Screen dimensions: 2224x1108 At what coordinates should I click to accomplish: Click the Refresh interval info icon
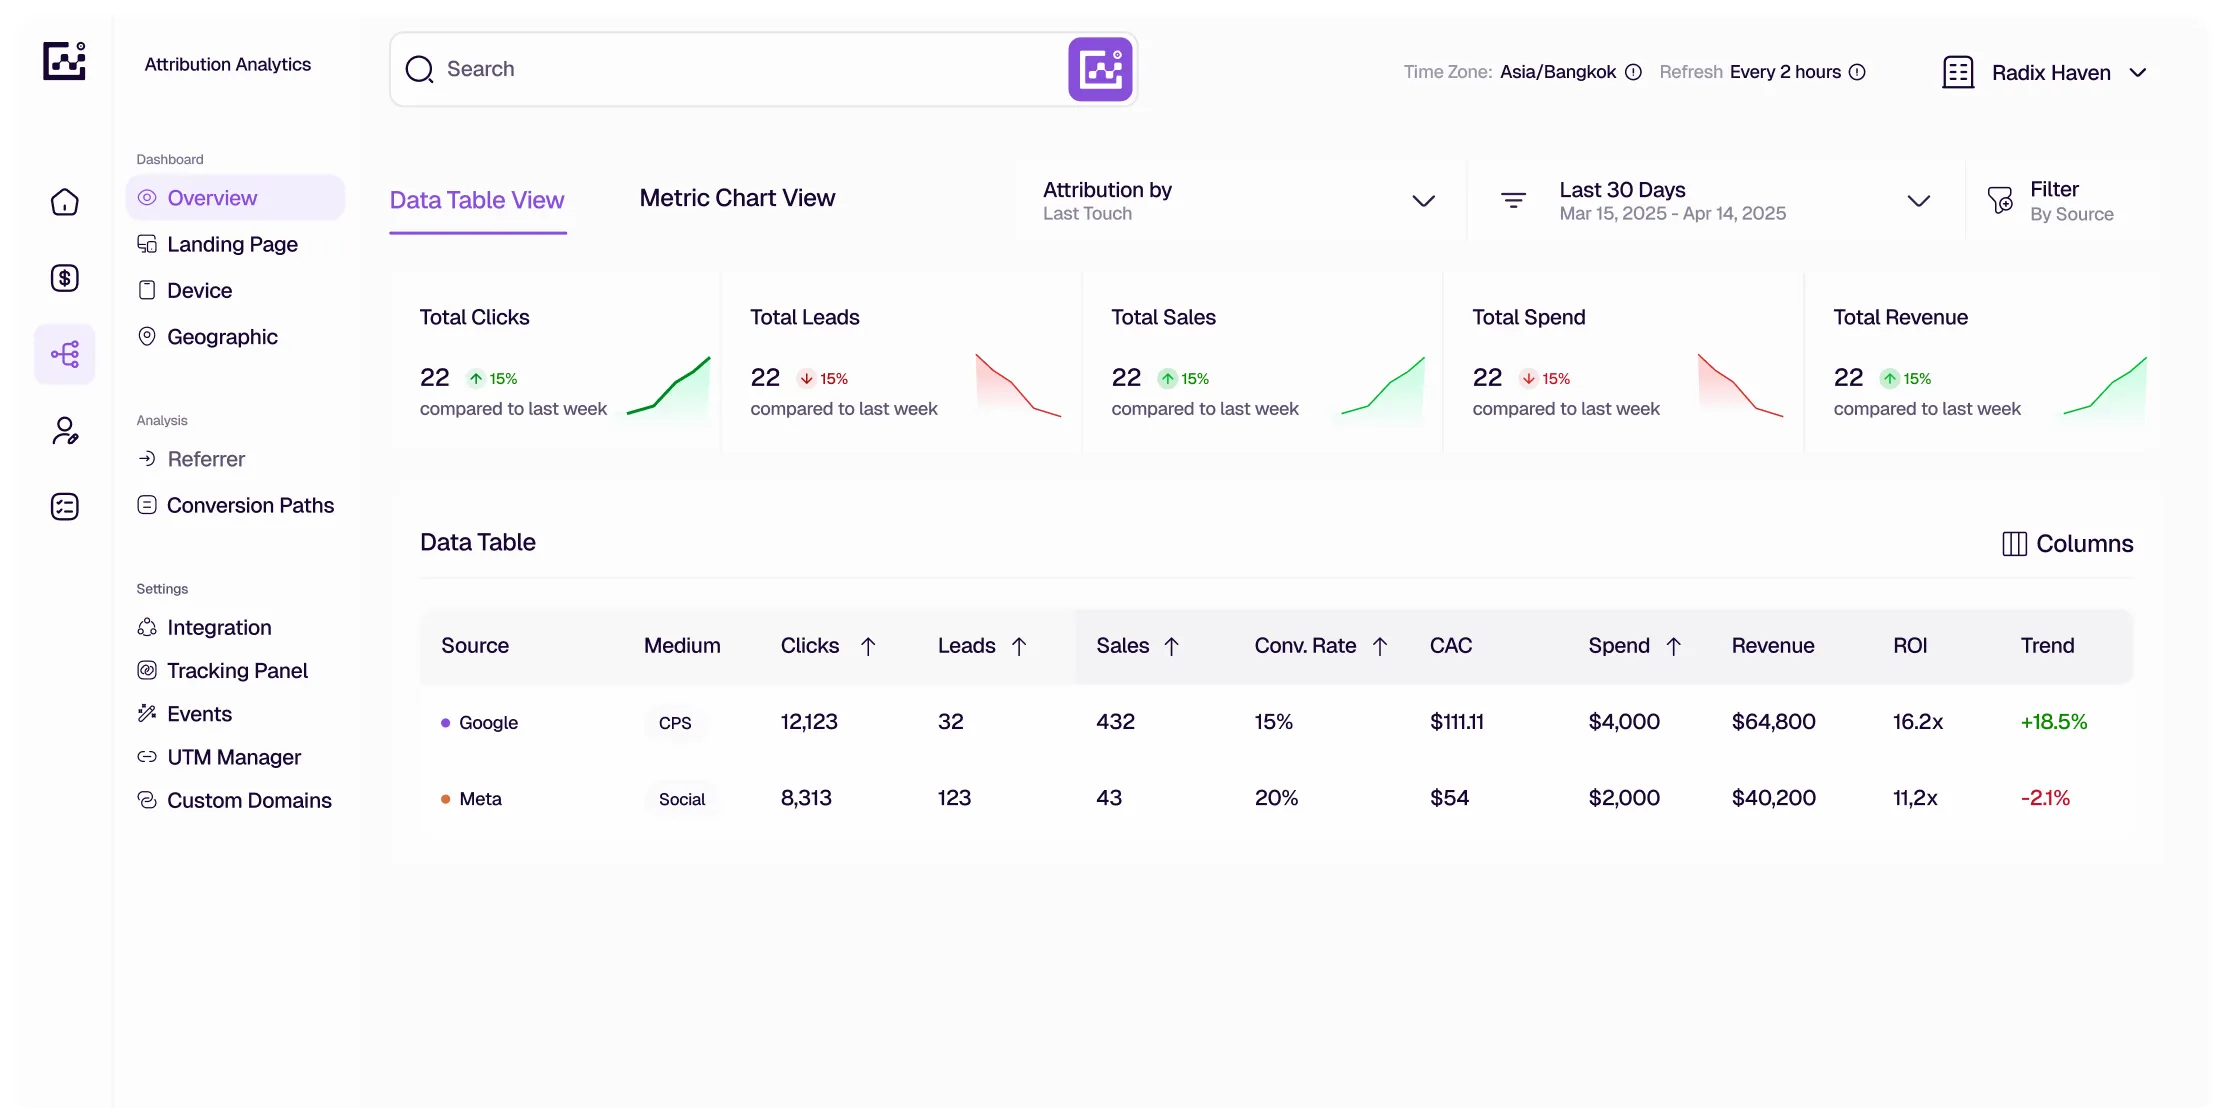pyautogui.click(x=1857, y=72)
